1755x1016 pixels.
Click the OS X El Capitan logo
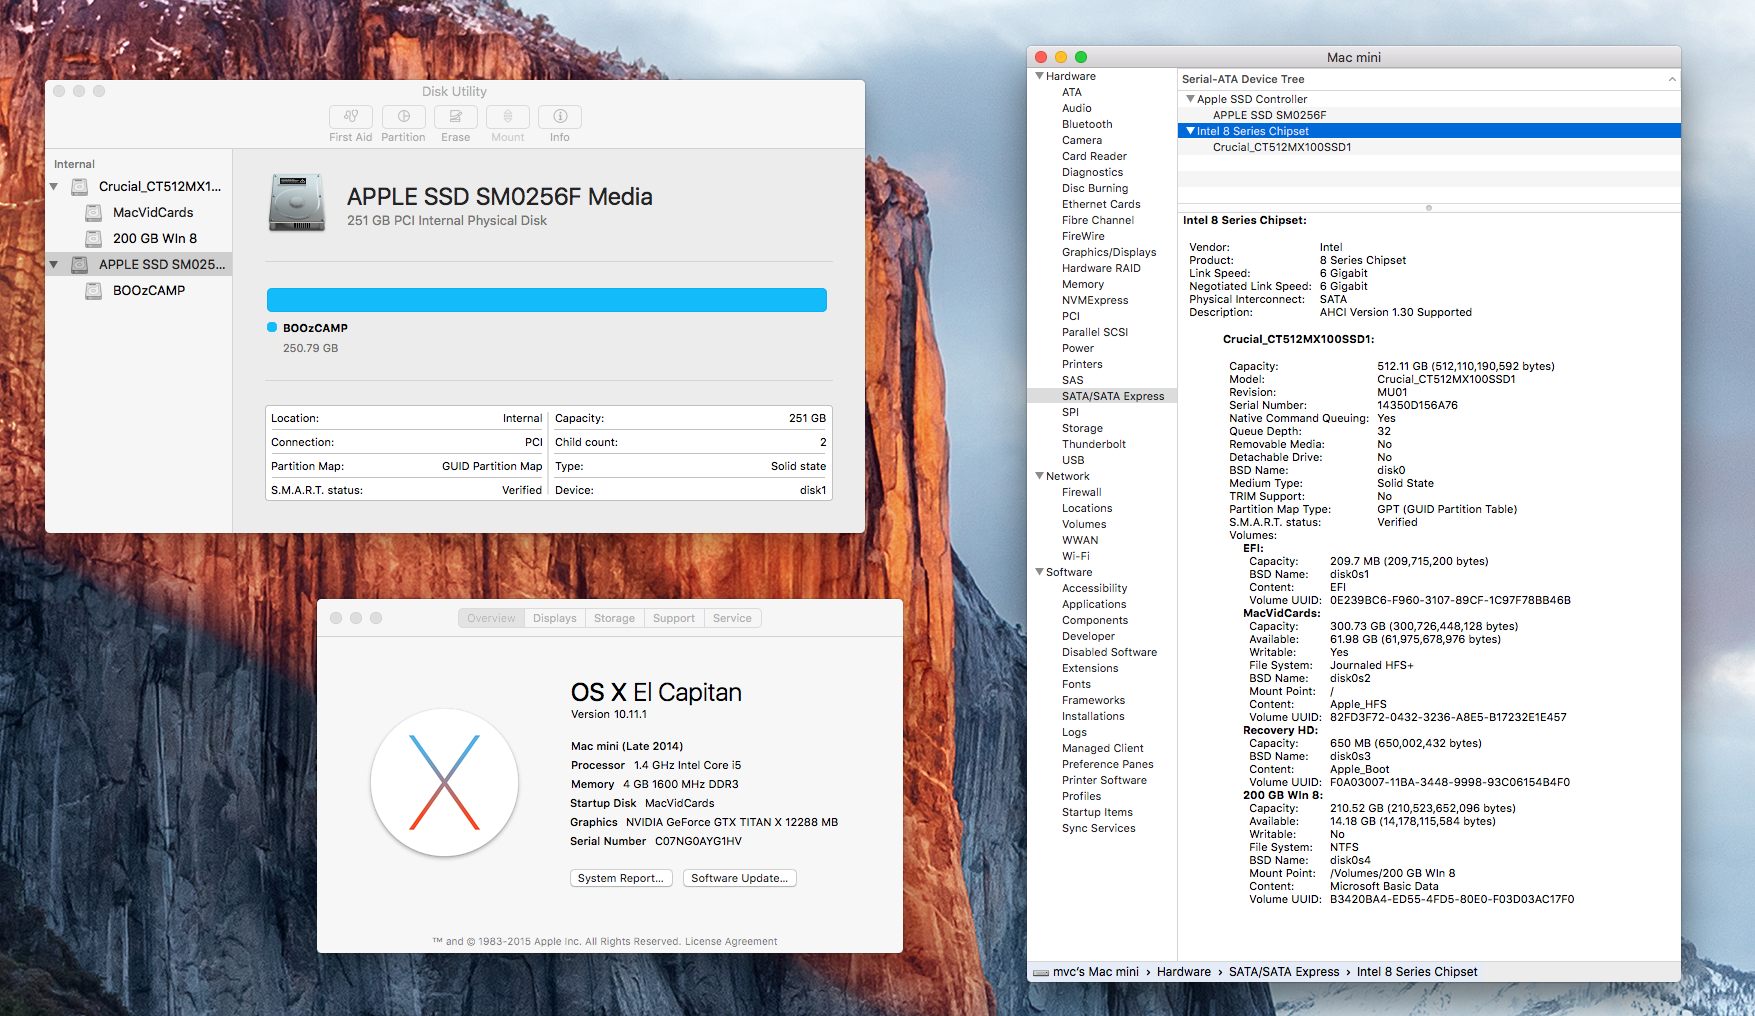[x=445, y=783]
